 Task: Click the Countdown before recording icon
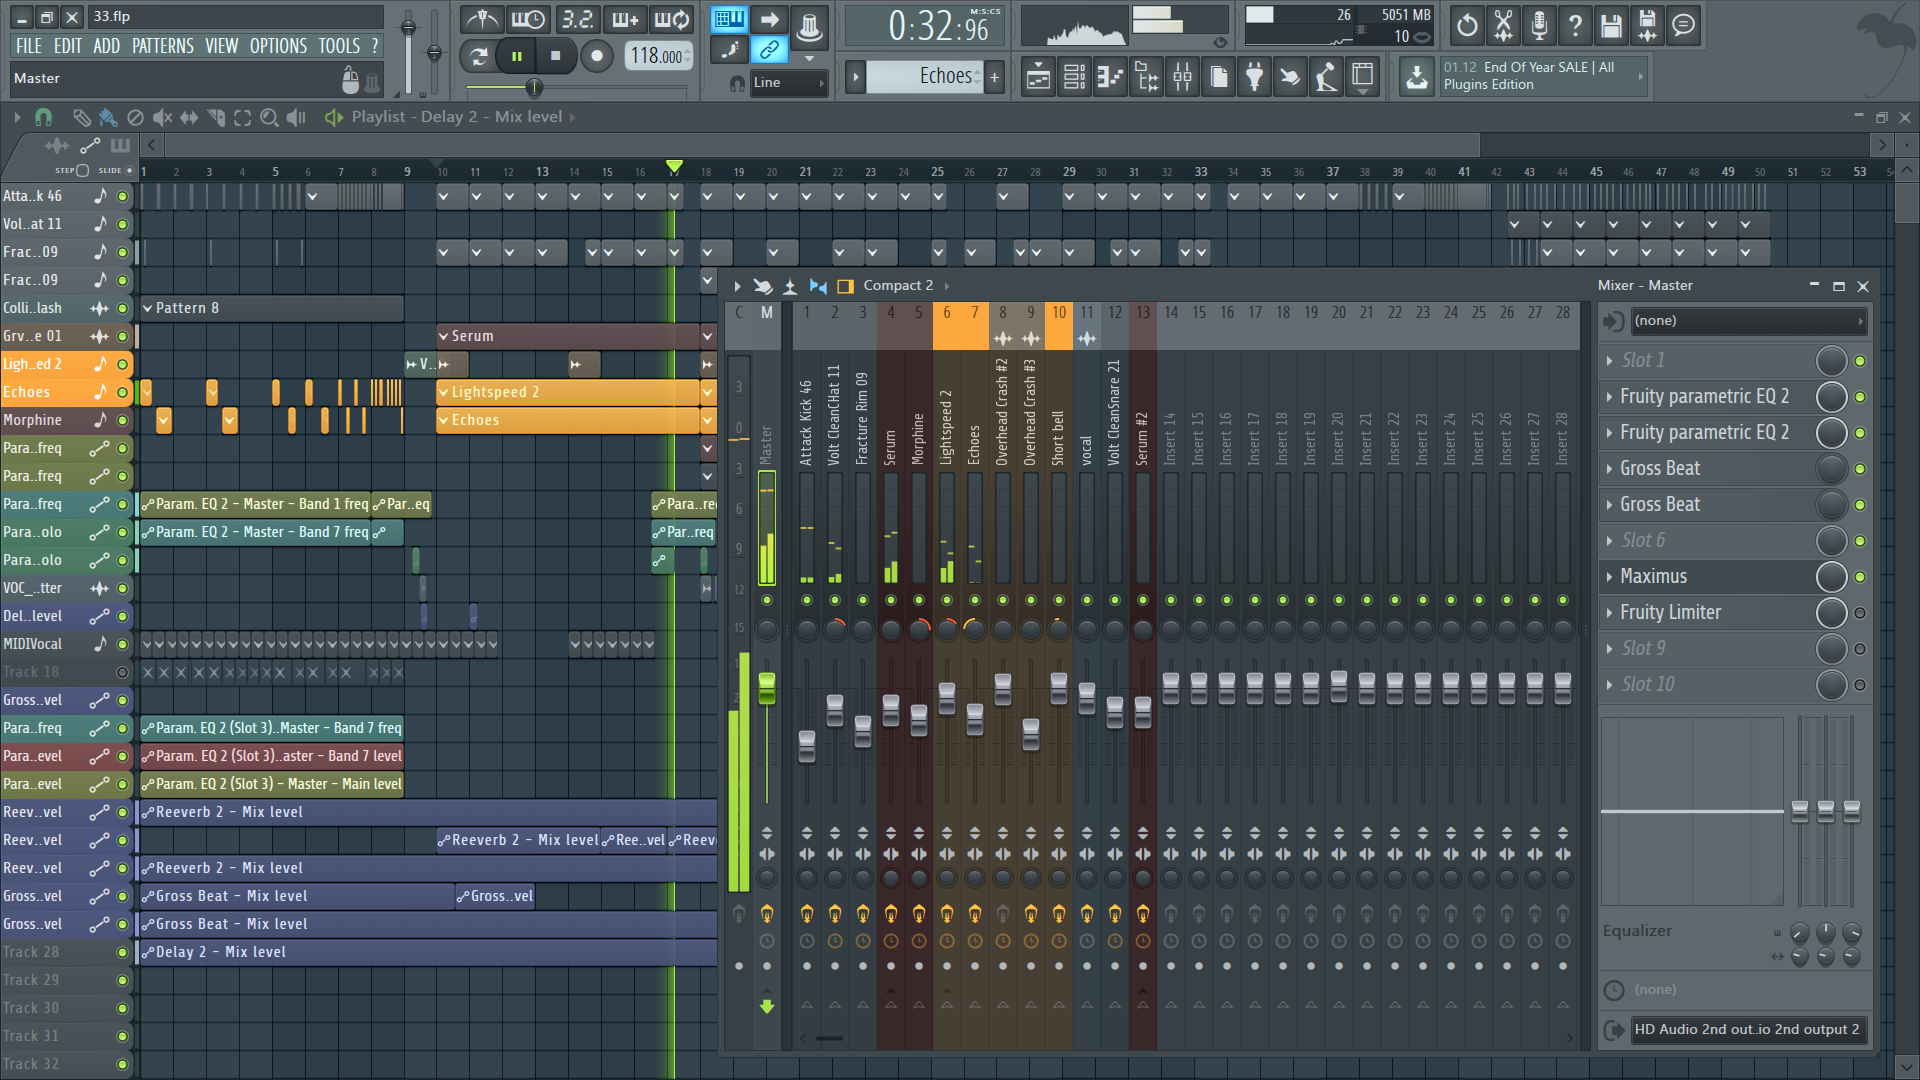tap(578, 20)
